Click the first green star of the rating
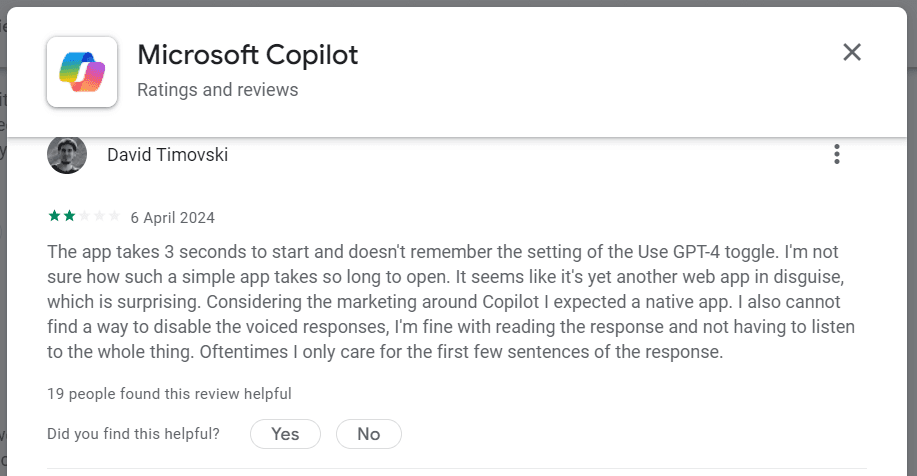 pyautogui.click(x=53, y=216)
